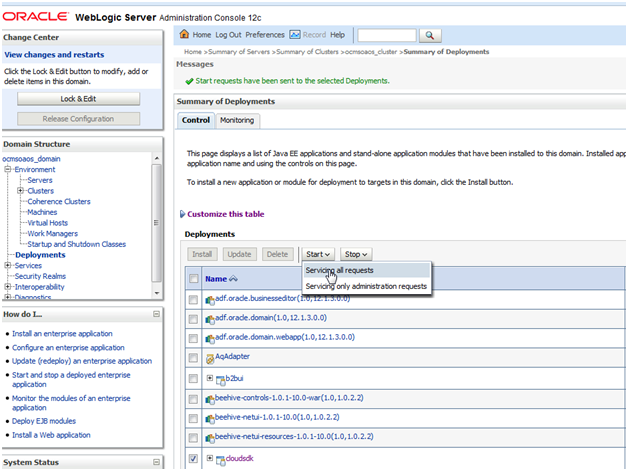Click the Domain Structure scrollbar thumb
The height and width of the screenshot is (471, 628).
(157, 223)
